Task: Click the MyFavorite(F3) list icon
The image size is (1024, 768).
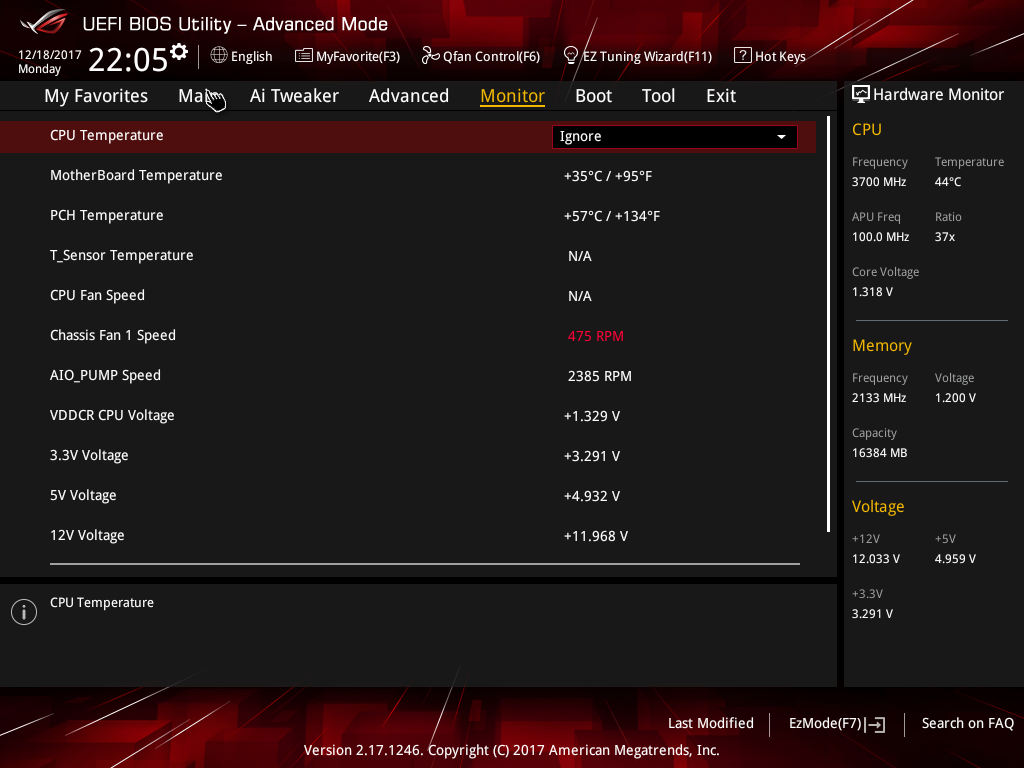Action: pyautogui.click(x=304, y=56)
